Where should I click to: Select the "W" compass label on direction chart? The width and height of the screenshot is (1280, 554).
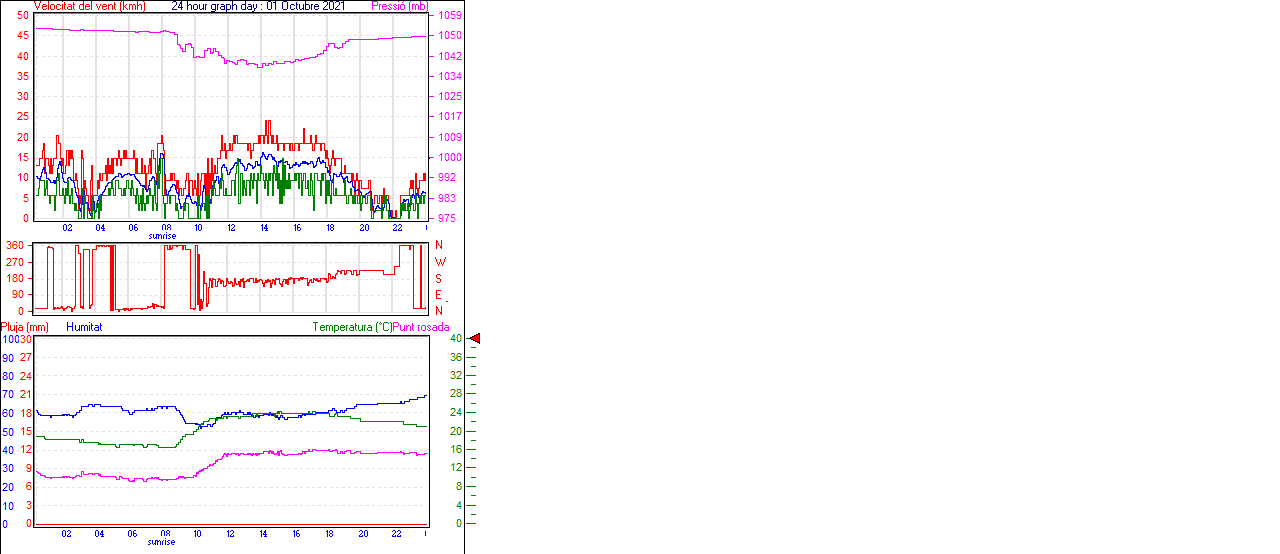click(x=440, y=261)
